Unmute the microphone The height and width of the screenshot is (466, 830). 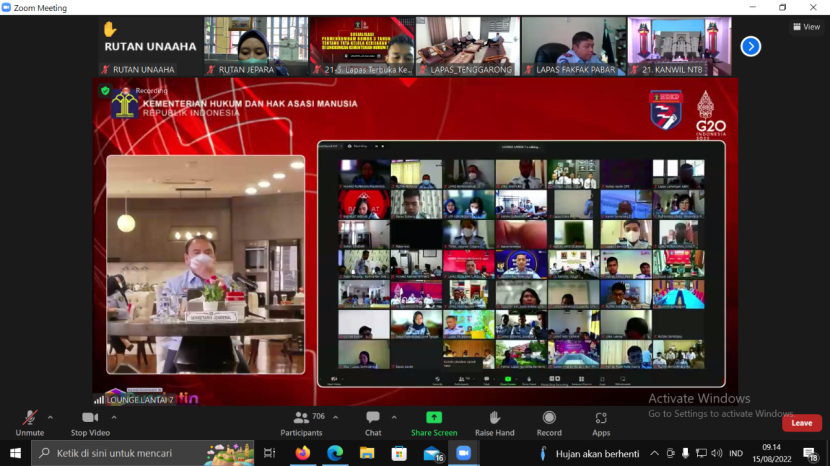click(30, 424)
